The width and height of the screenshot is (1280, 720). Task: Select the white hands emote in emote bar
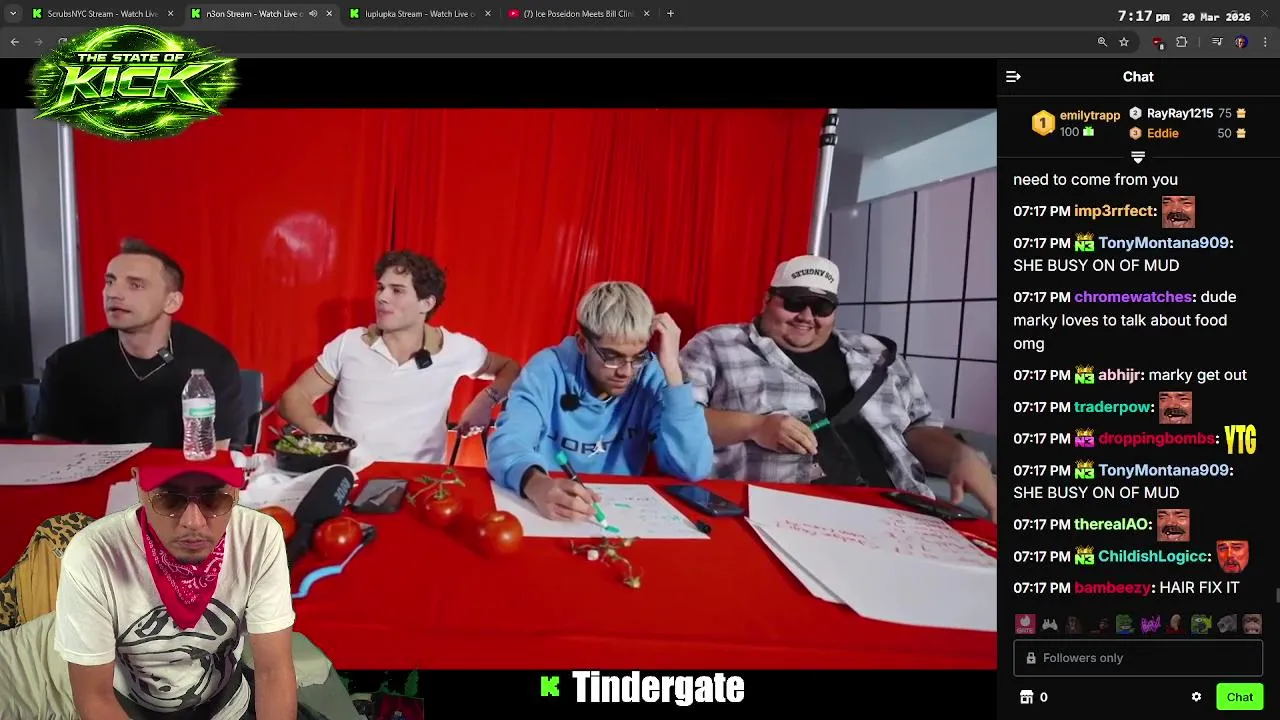point(1050,625)
